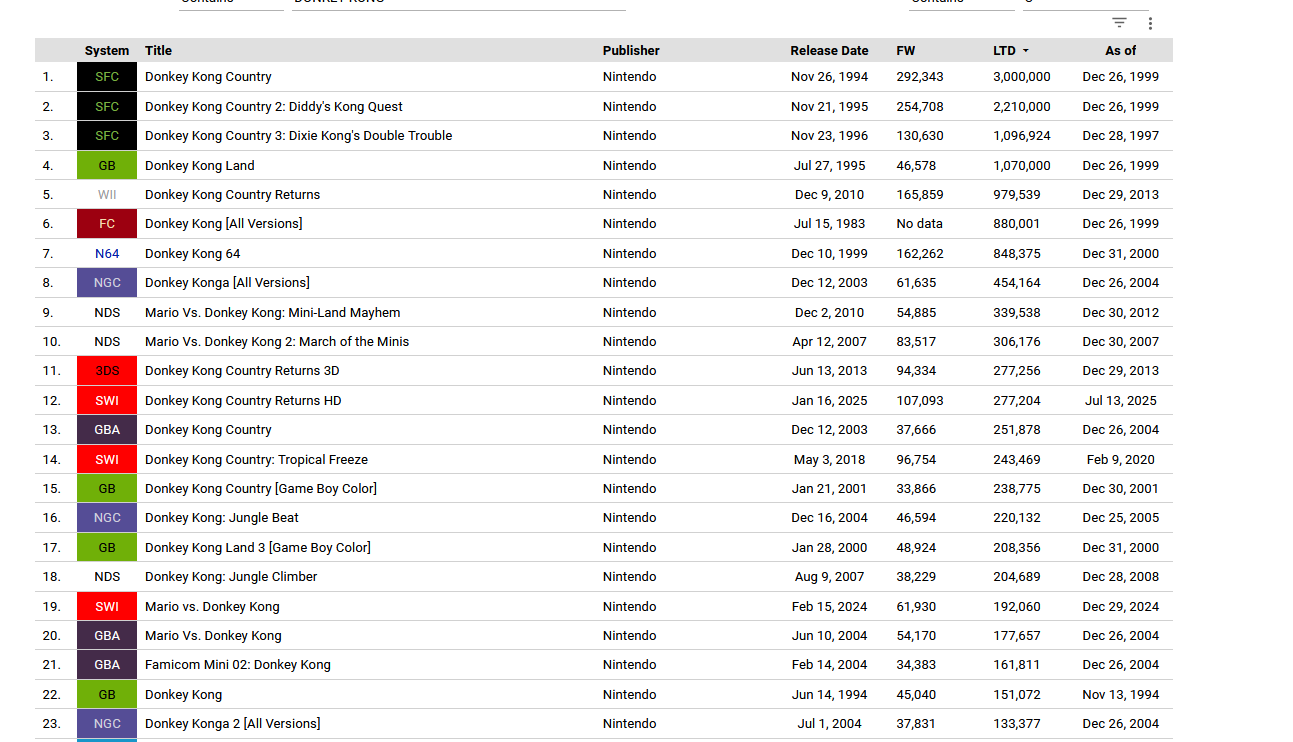Click Nintendo publisher in Donkey Kong 64 row
This screenshot has height=742, width=1293.
point(630,254)
